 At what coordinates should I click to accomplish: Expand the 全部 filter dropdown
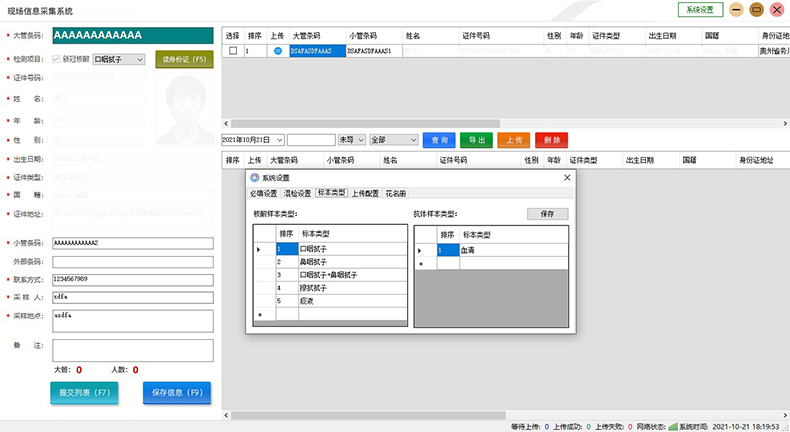(x=393, y=140)
